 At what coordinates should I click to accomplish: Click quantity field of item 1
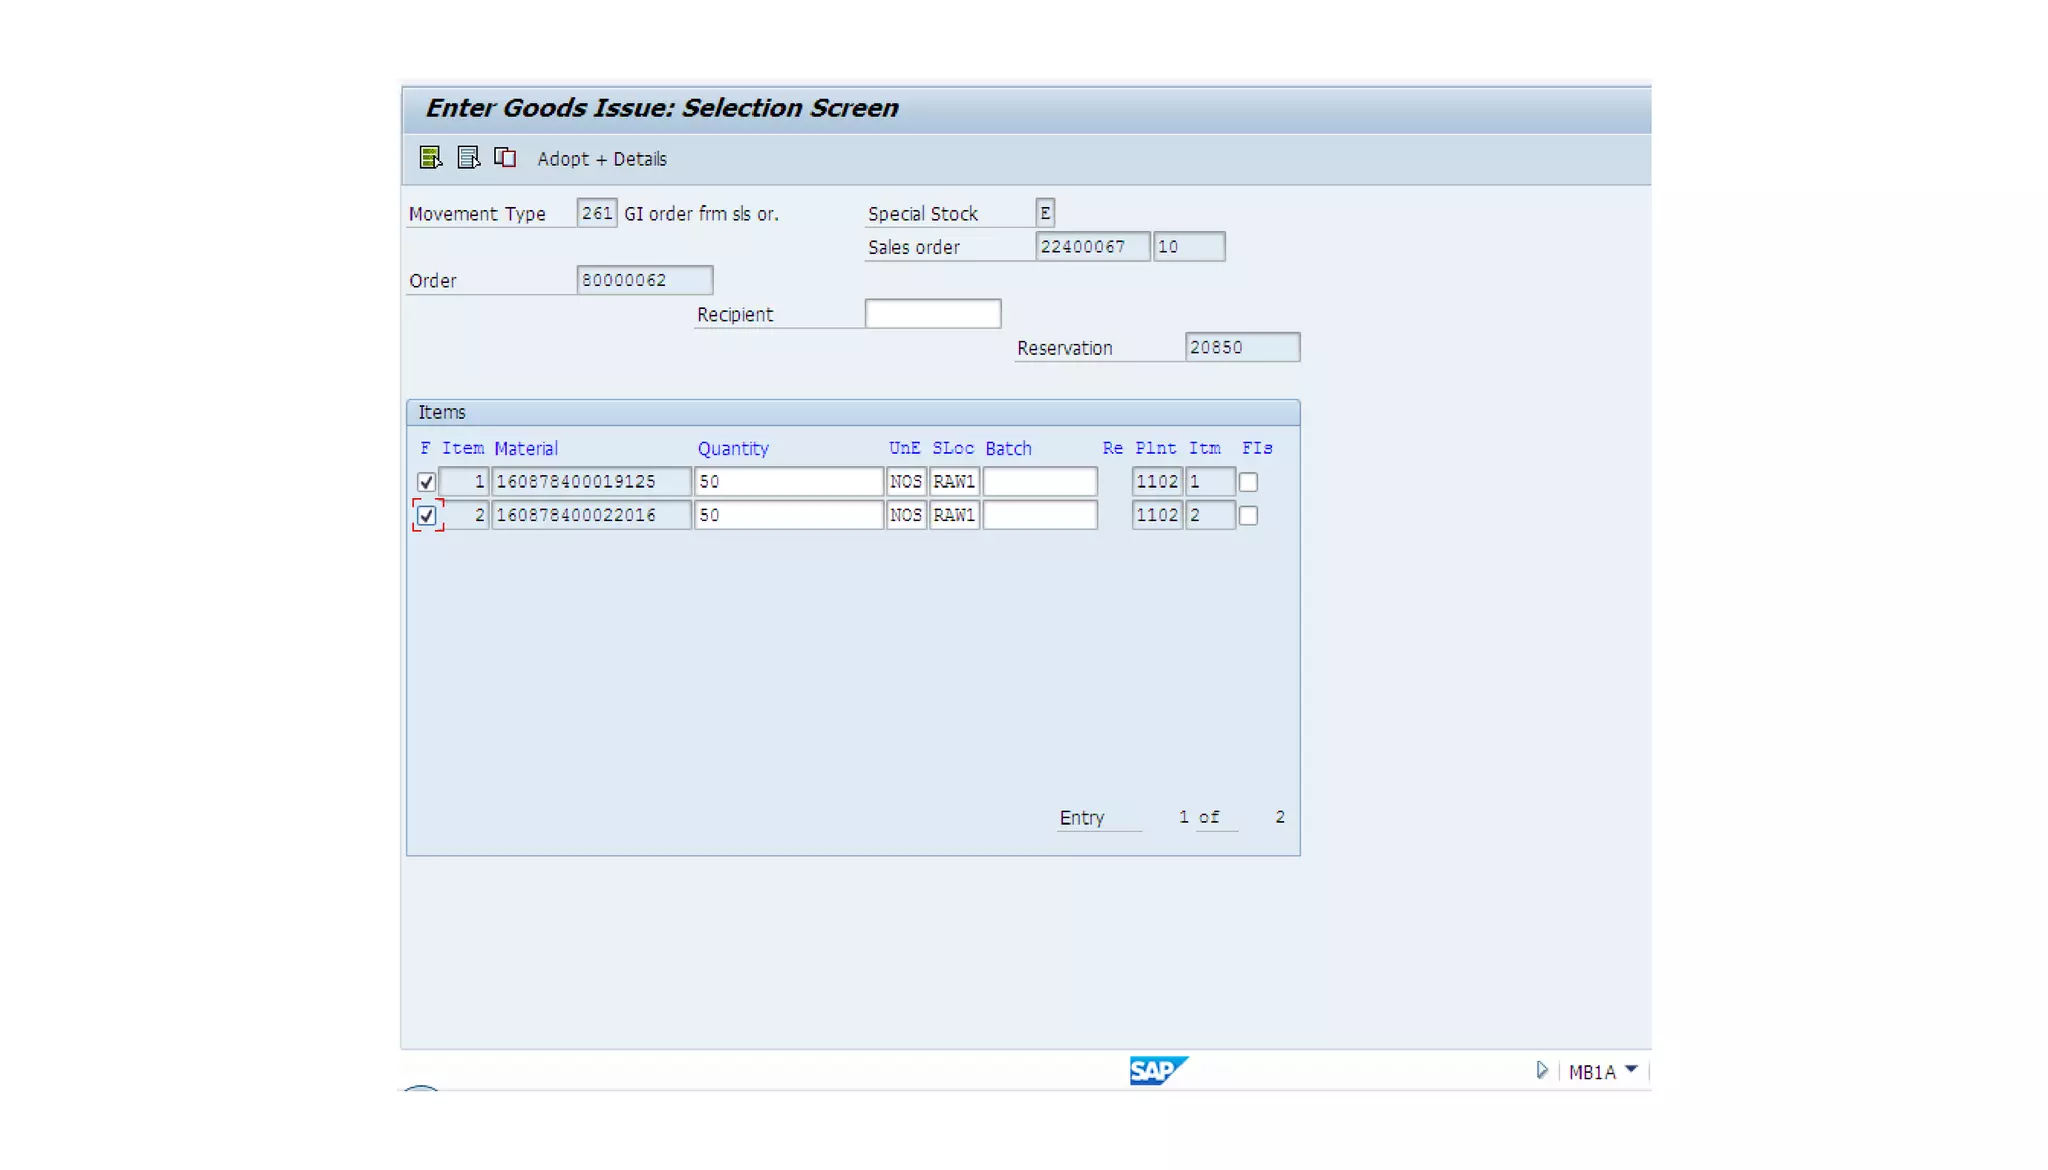(x=788, y=482)
